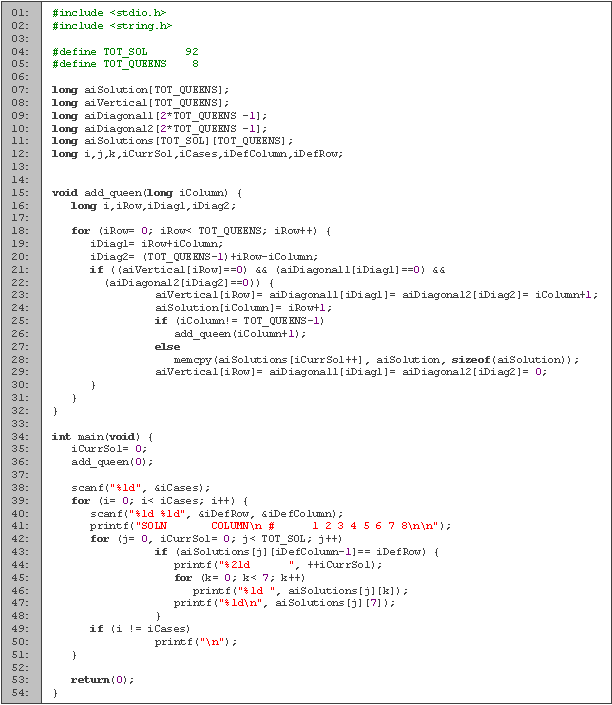Click the 'add_queen(0);' call in main

(112, 462)
